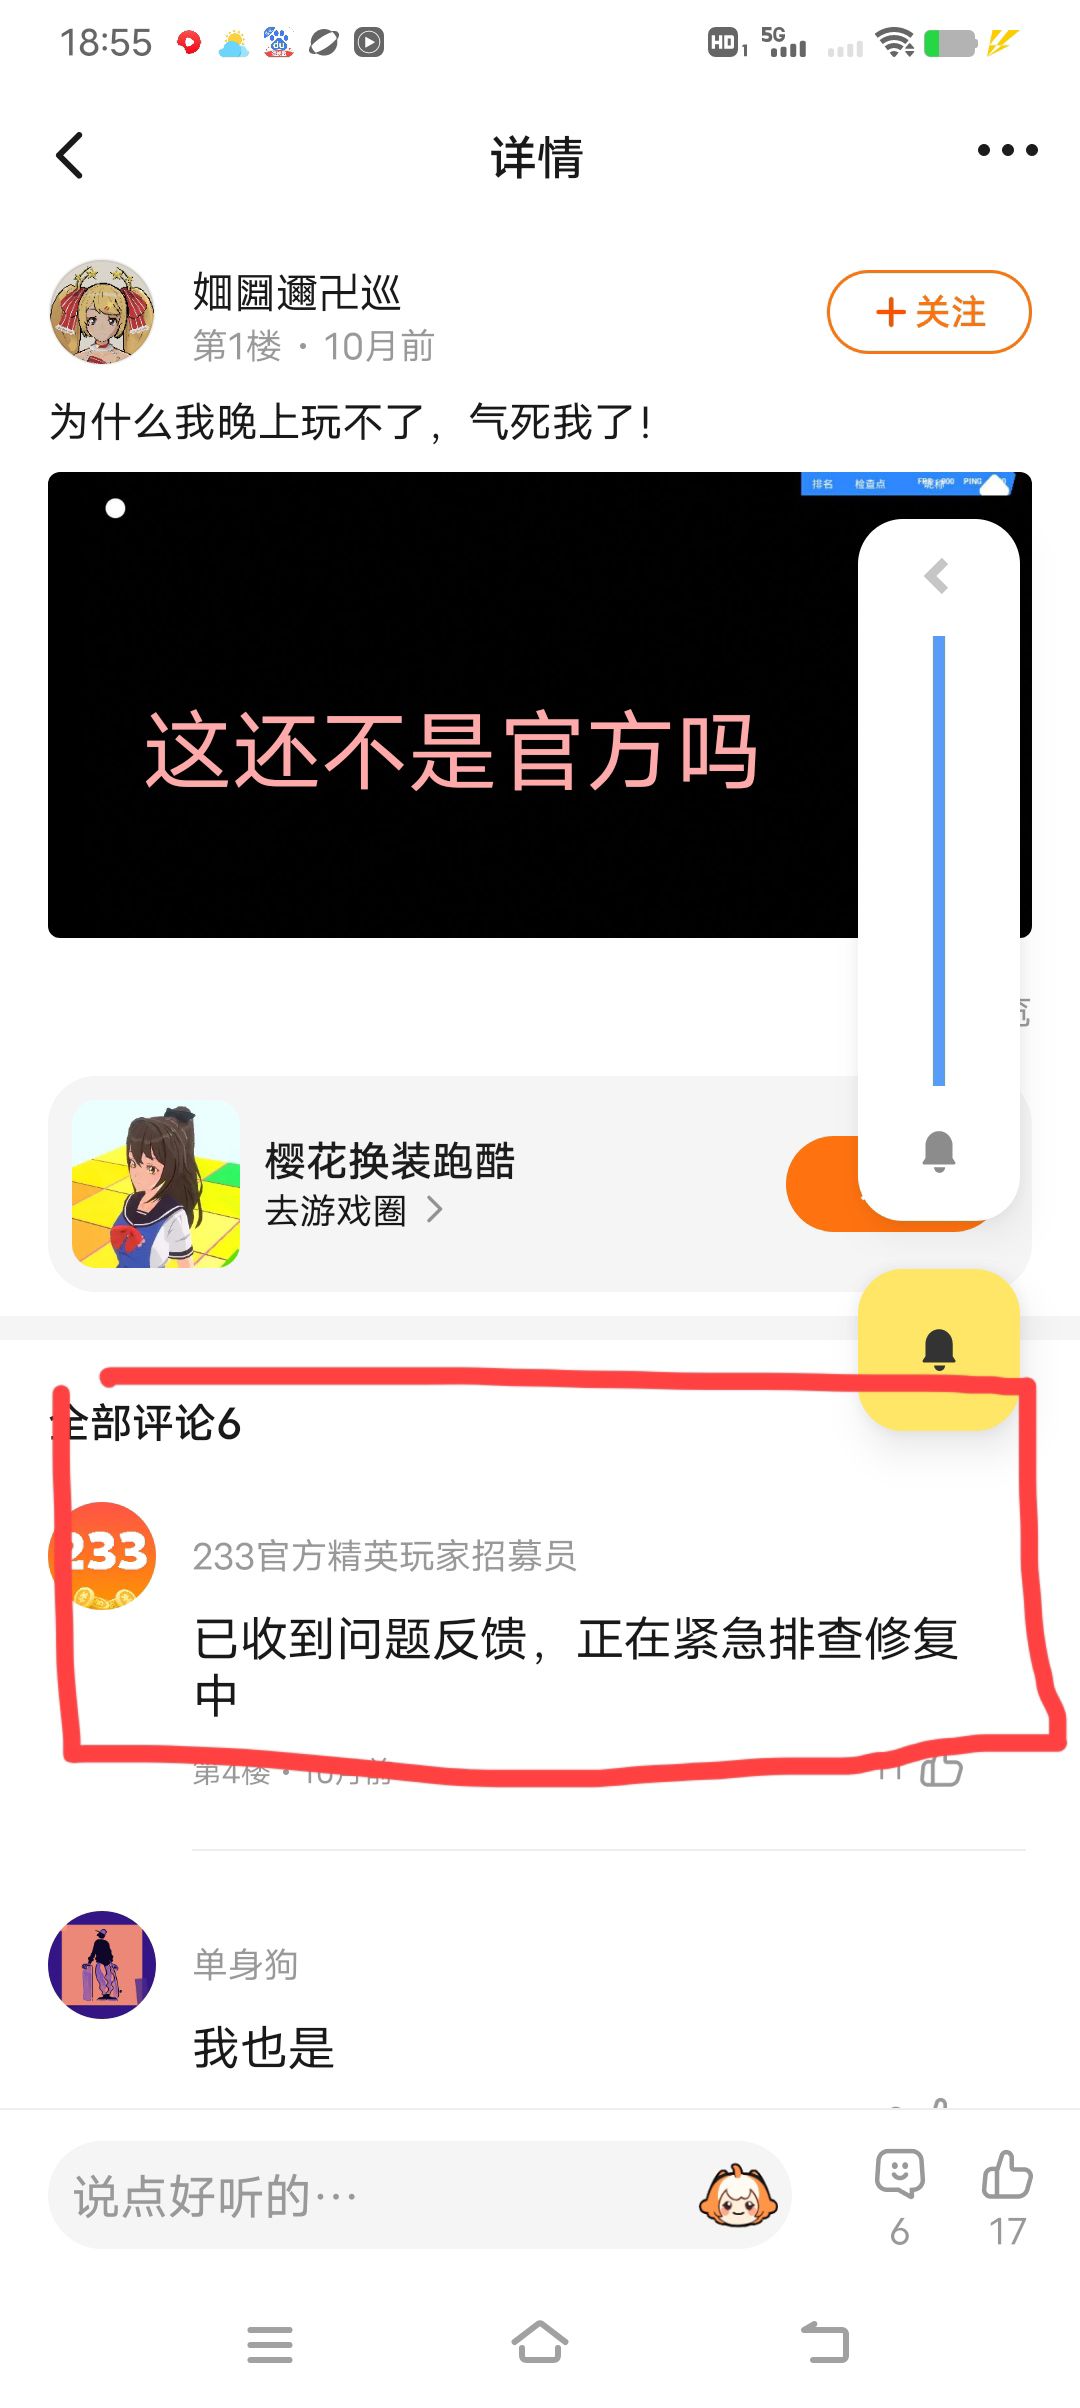Open 单身狗's avatar

[x=102, y=1965]
